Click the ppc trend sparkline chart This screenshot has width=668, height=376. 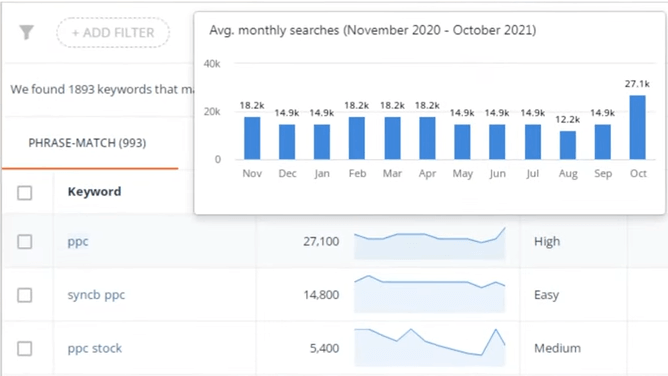pyautogui.click(x=429, y=243)
